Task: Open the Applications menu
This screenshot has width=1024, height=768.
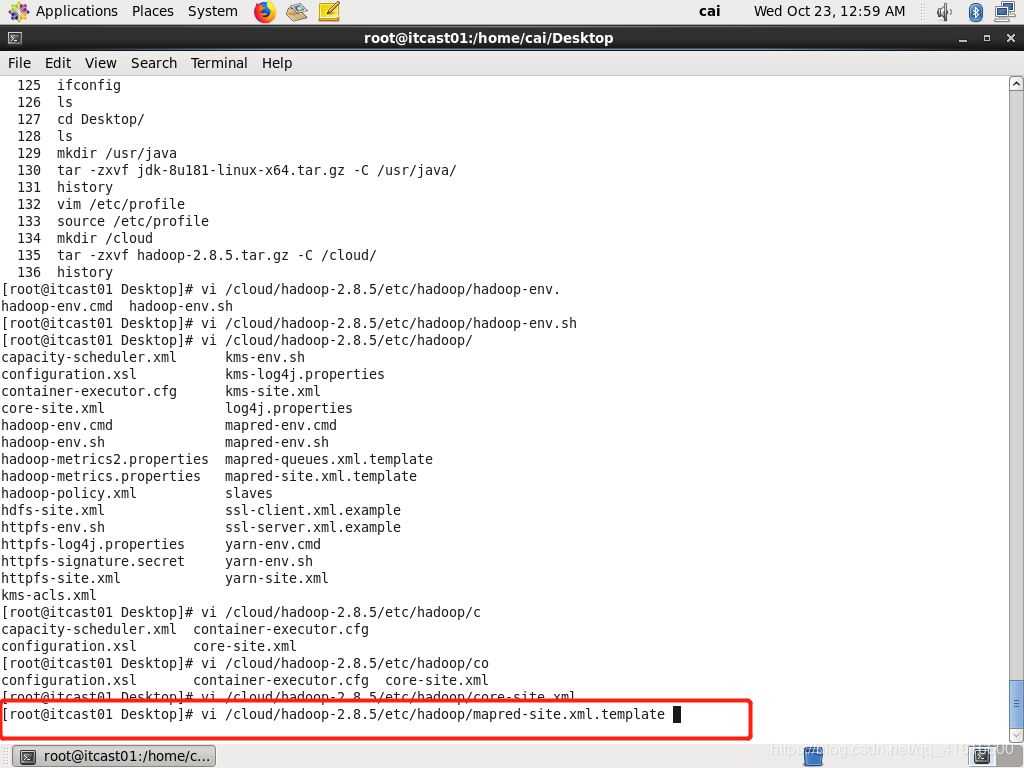Action: click(x=65, y=12)
